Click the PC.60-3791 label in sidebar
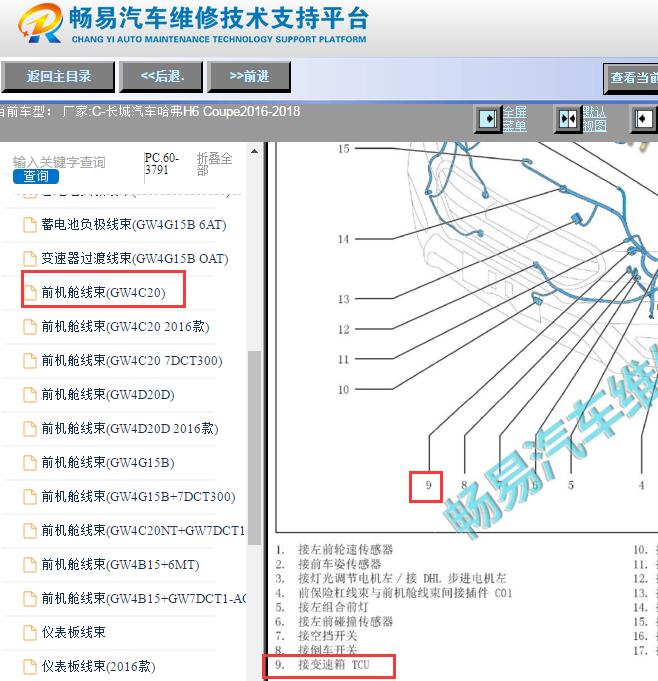658x681 pixels. (162, 163)
